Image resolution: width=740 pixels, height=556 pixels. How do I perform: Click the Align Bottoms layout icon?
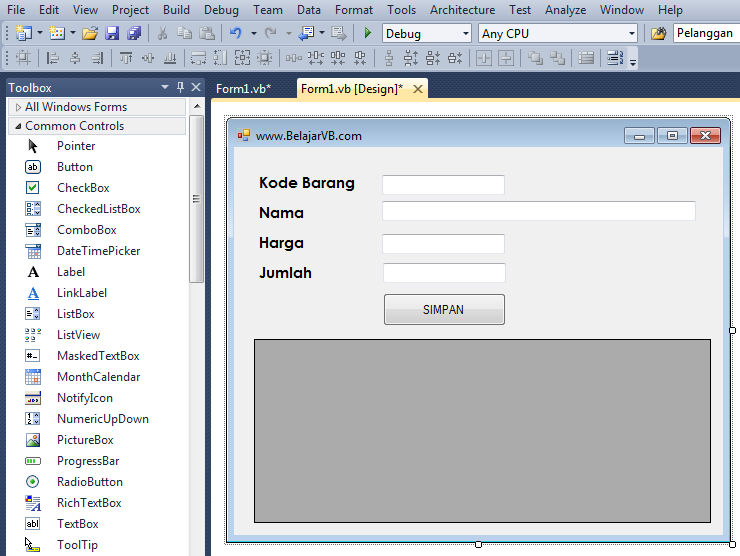(170, 58)
